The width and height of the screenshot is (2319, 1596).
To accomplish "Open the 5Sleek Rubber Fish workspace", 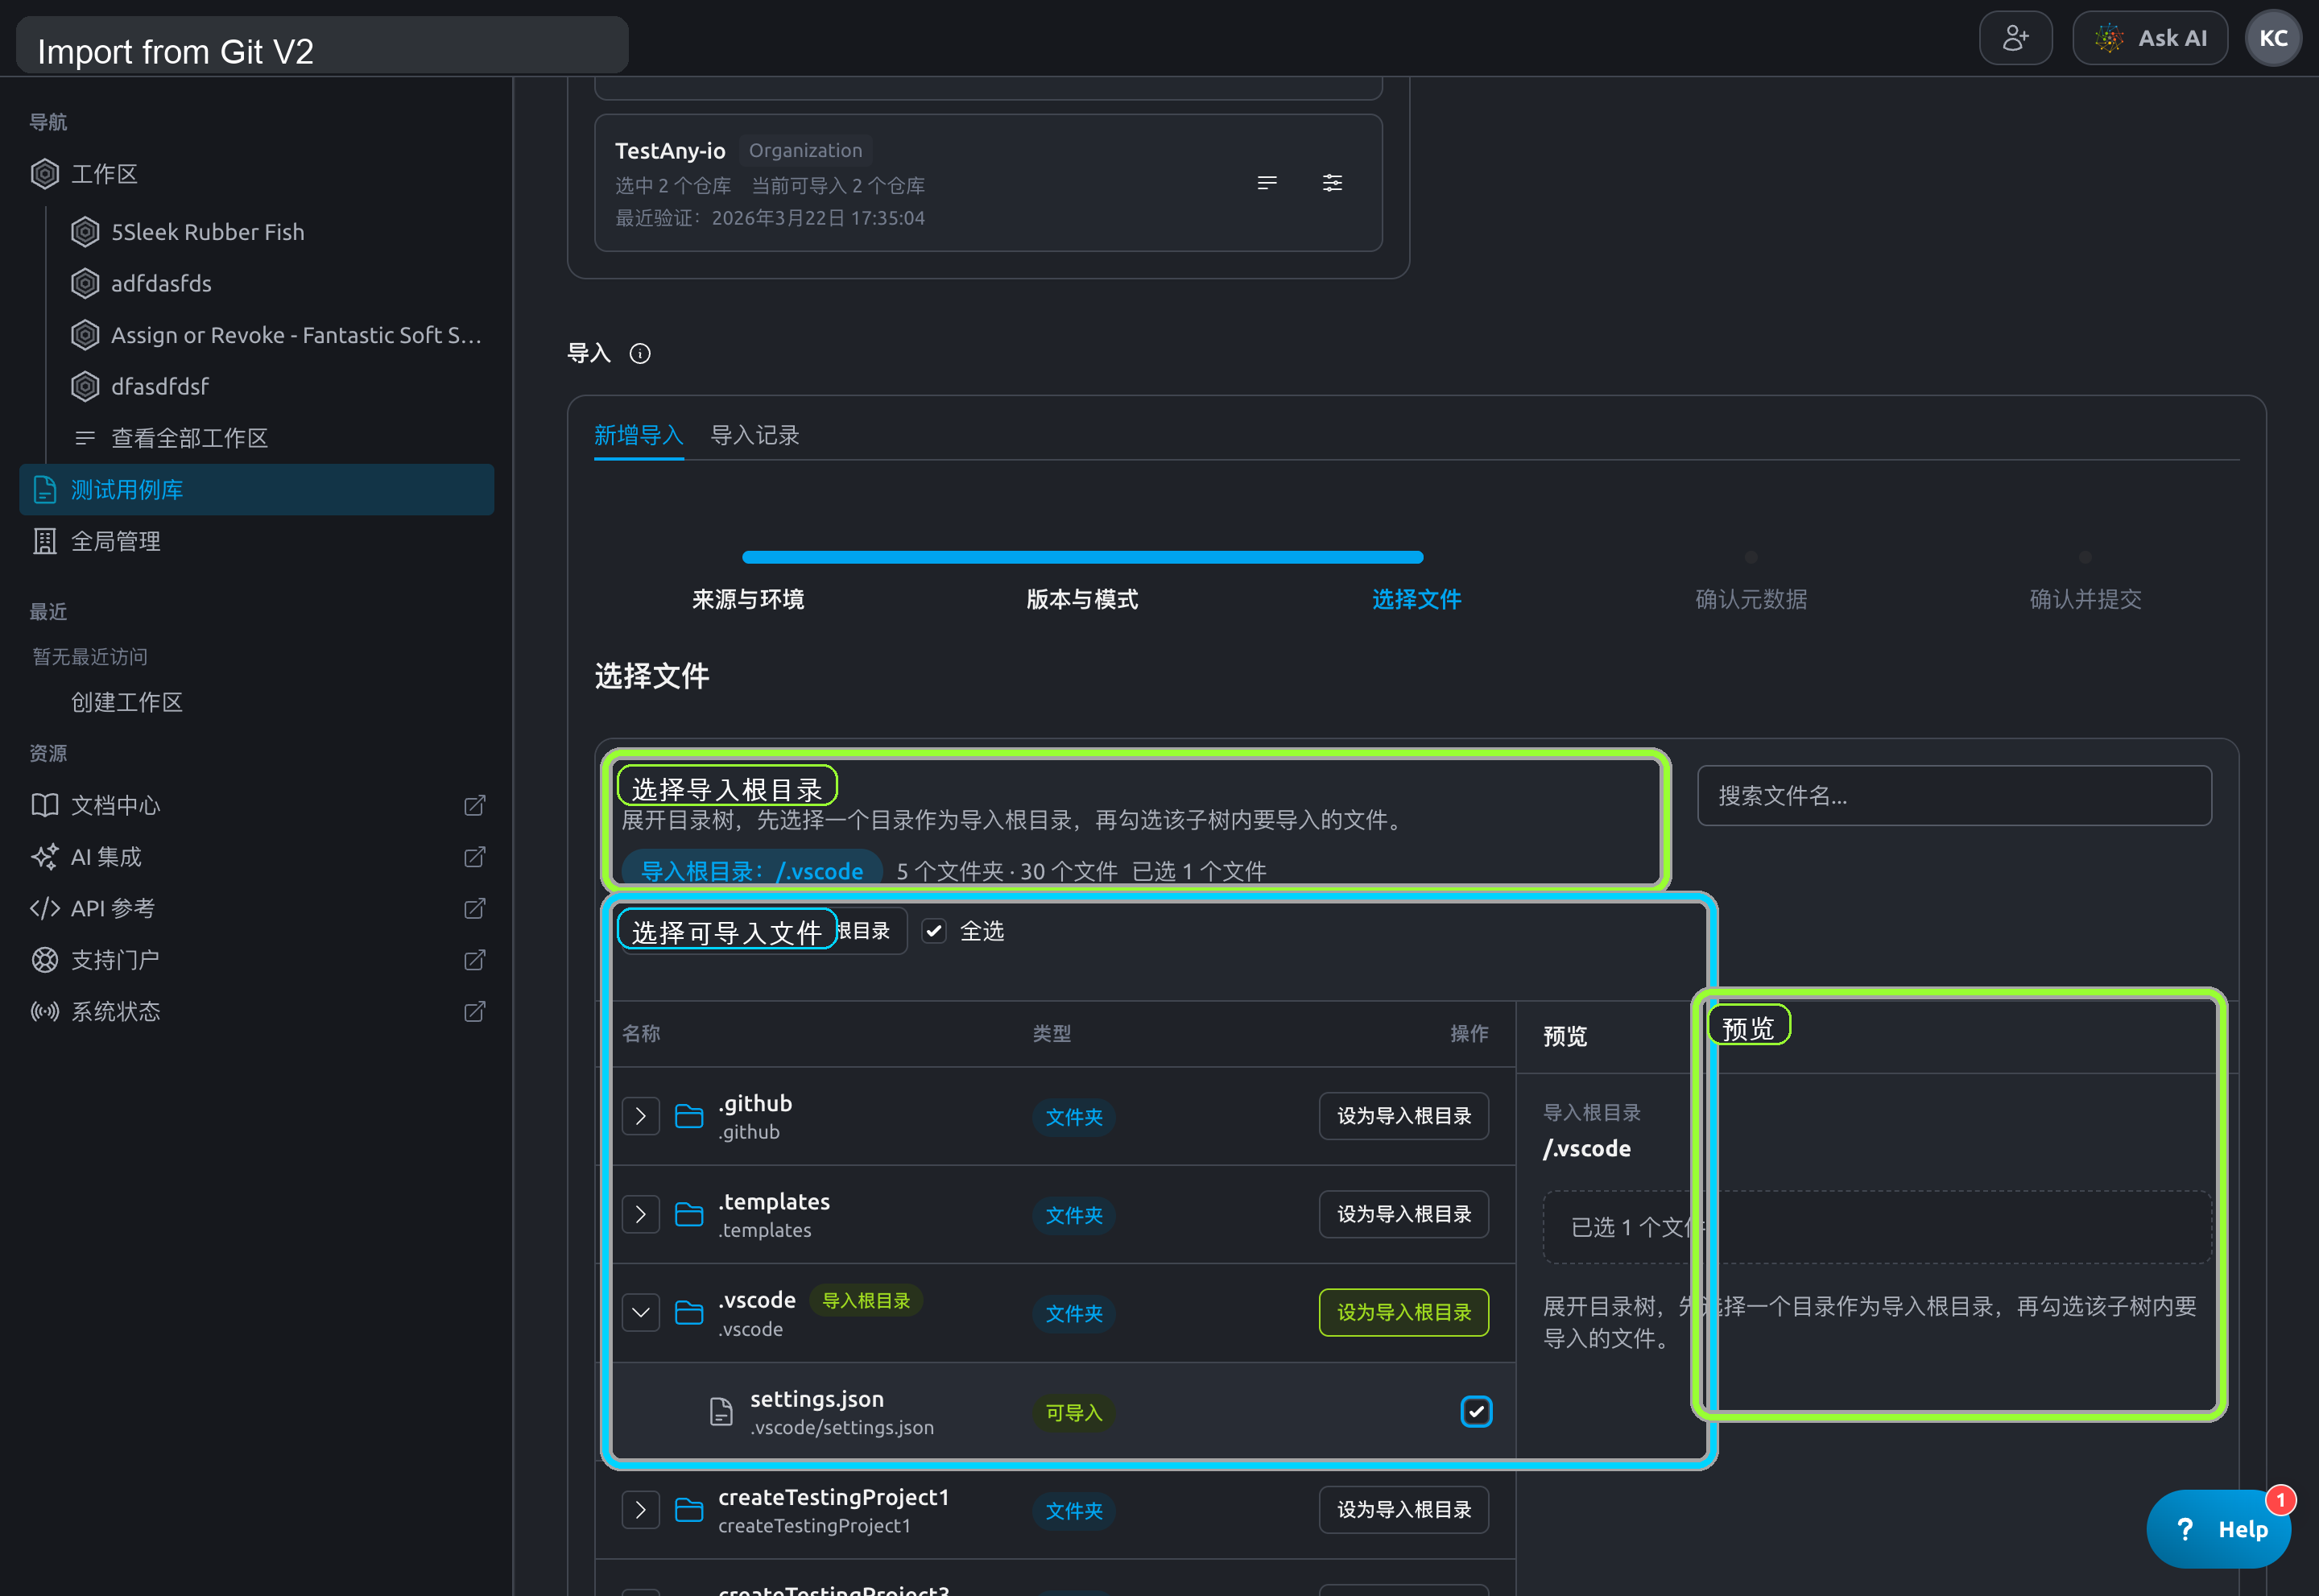I will [207, 232].
